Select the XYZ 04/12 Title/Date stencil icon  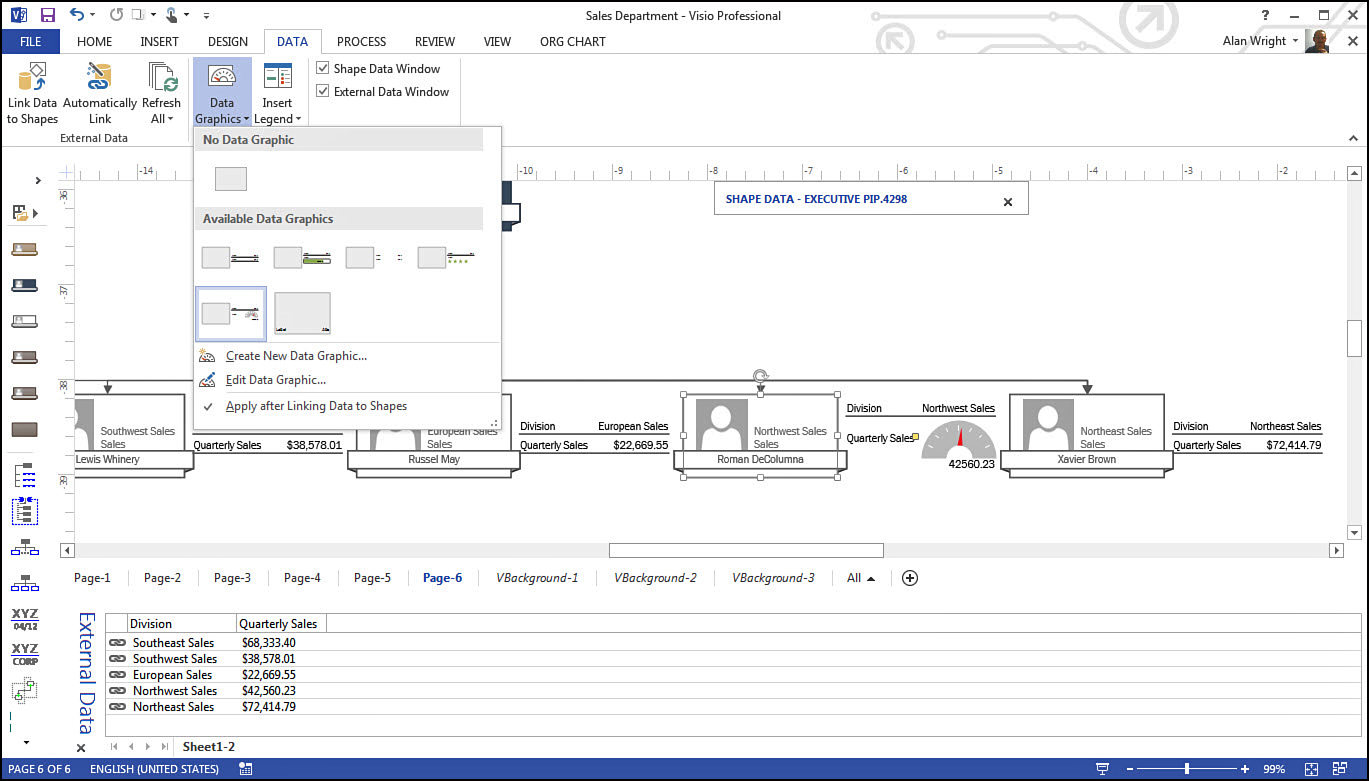tap(24, 619)
